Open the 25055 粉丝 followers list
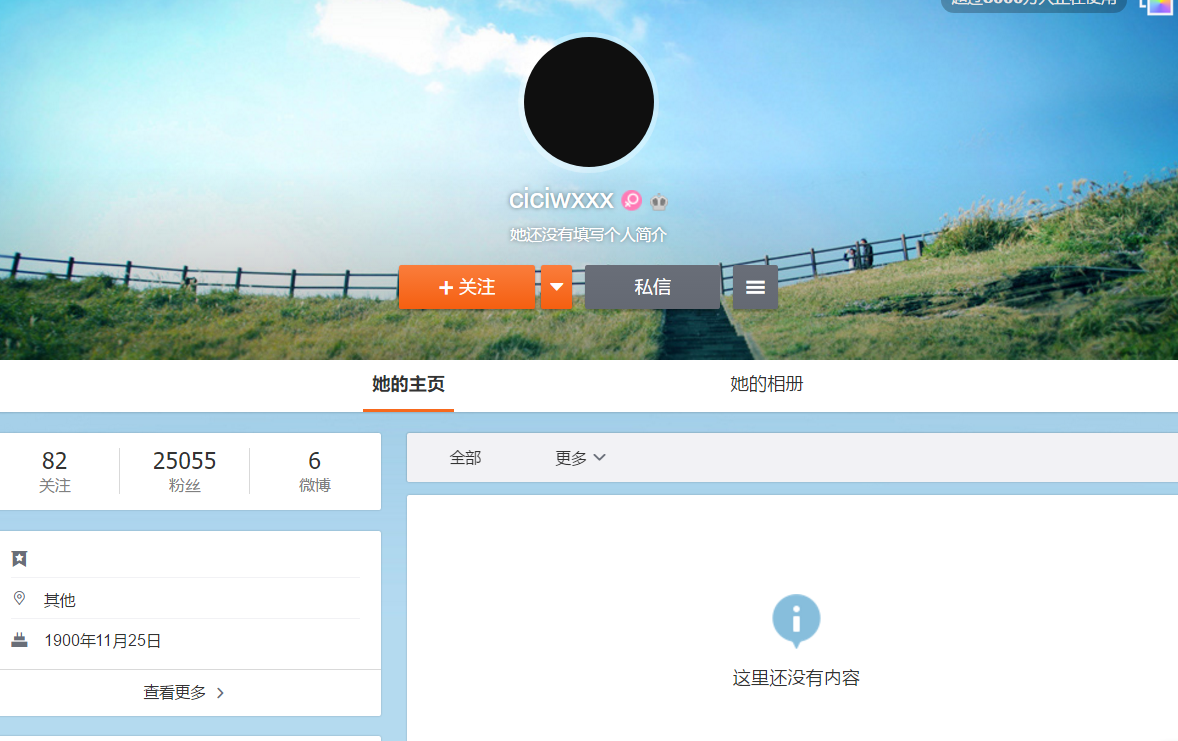1178x741 pixels. coord(185,471)
